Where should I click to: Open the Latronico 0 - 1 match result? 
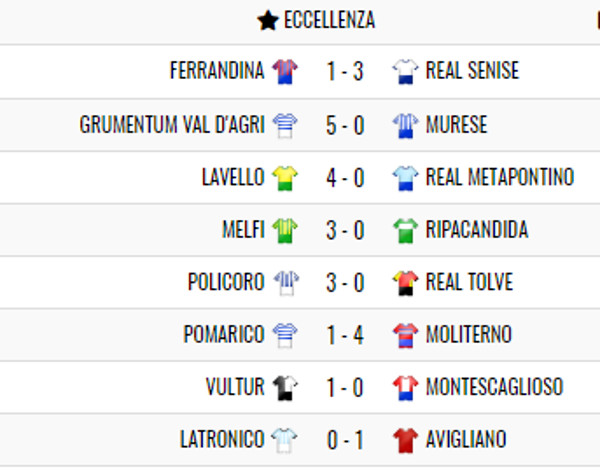pos(345,440)
